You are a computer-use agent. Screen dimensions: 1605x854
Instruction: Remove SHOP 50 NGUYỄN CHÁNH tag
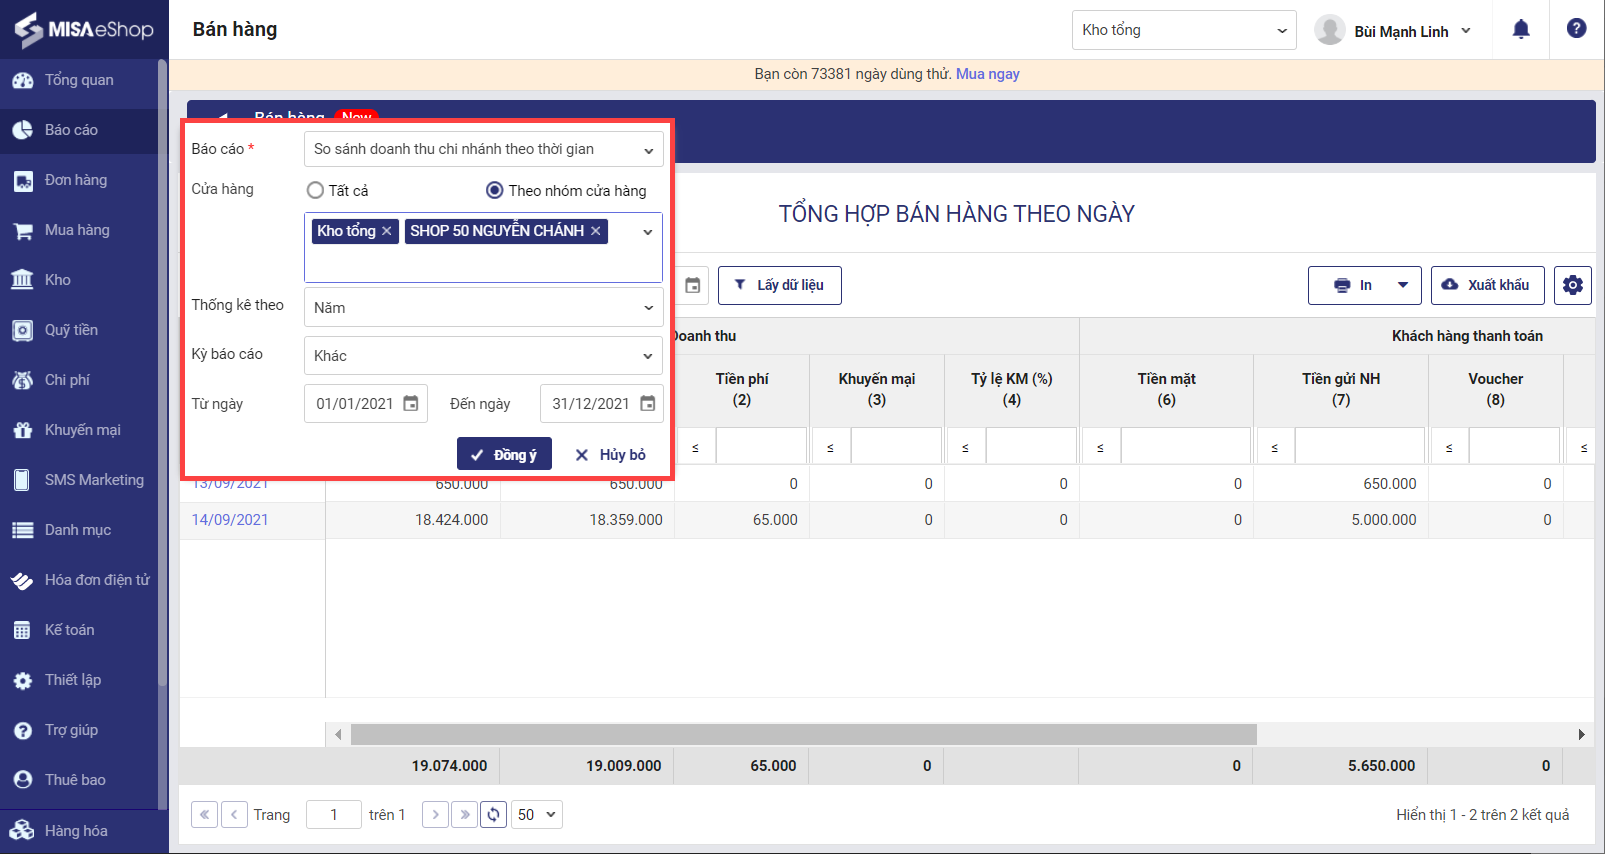[x=595, y=231]
